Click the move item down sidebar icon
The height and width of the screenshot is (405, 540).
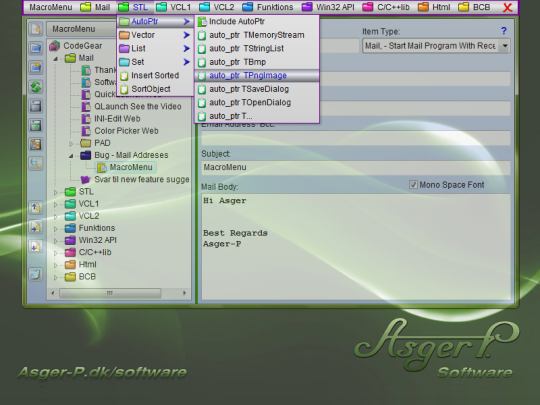(35, 247)
